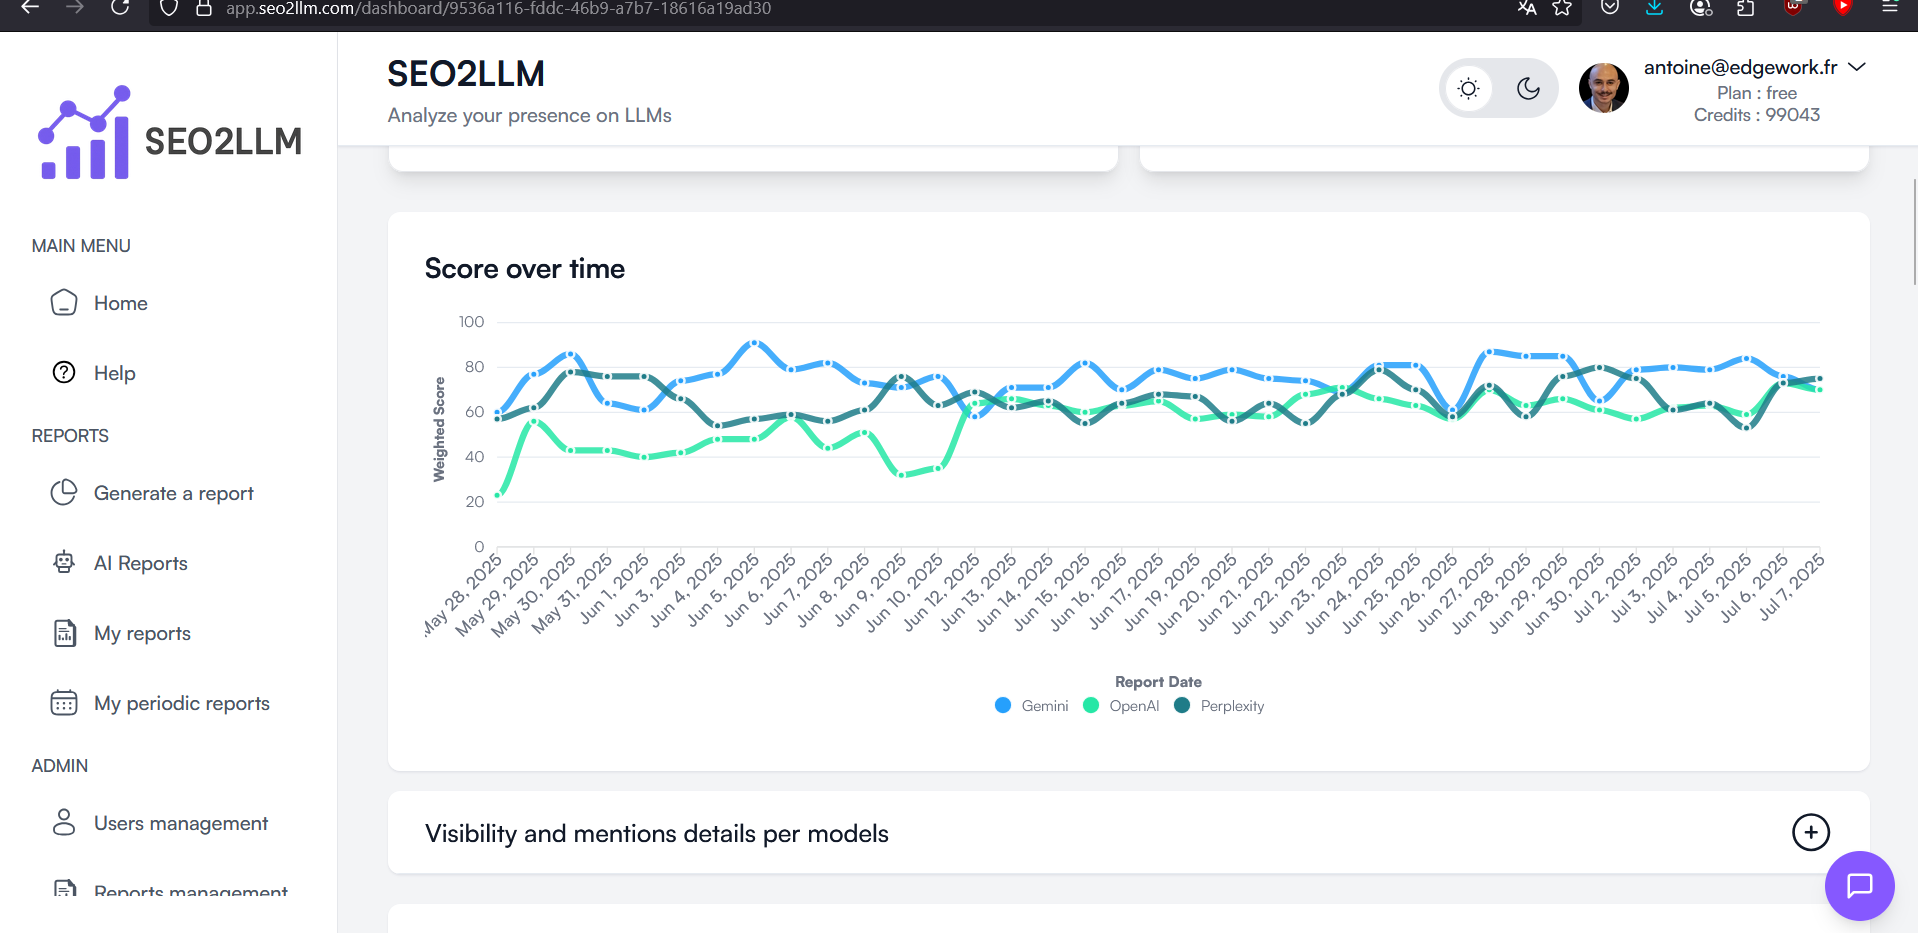Screen dimensions: 1918x933
Task: Click the page vertical scrollbar
Action: tap(1913, 232)
